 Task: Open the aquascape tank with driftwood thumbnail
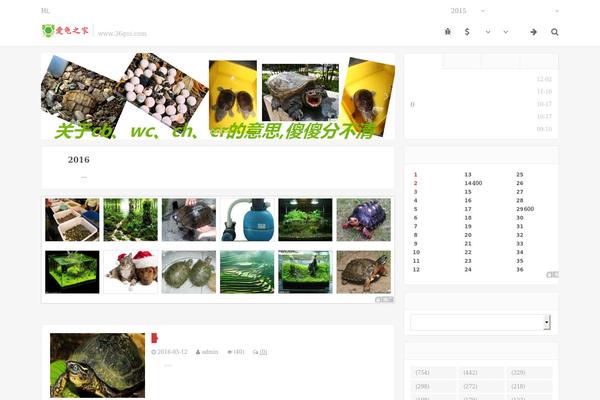(x=305, y=272)
